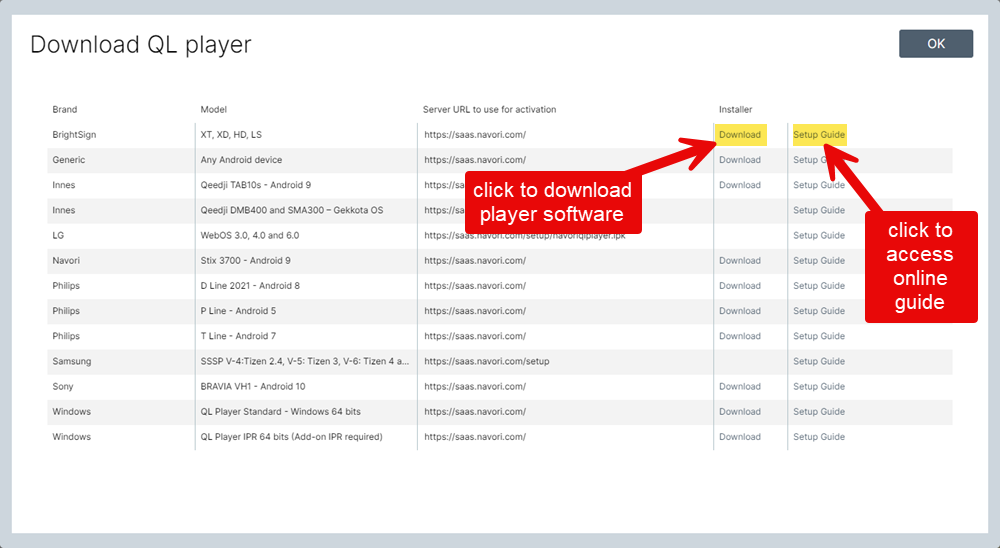Download QL Player Standard Windows installer
Viewport: 1000px width, 548px height.
point(740,411)
